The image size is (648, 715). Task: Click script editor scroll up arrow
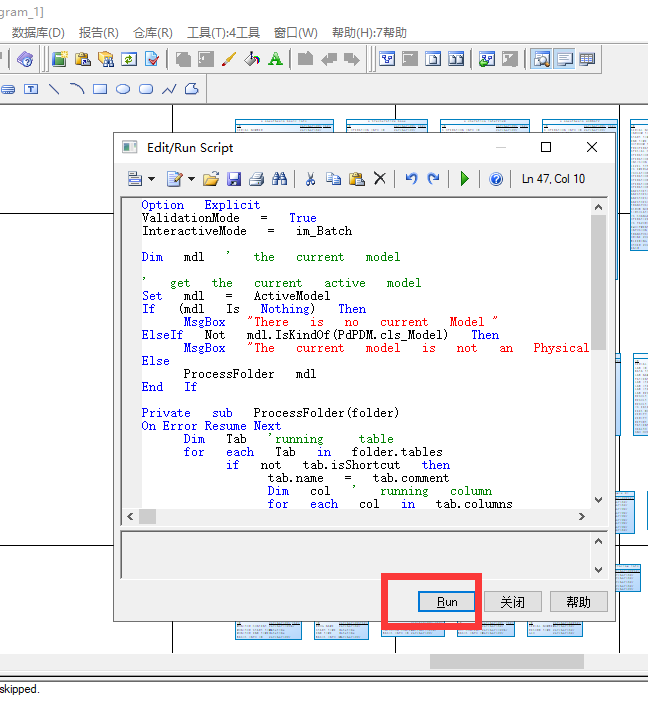[599, 207]
